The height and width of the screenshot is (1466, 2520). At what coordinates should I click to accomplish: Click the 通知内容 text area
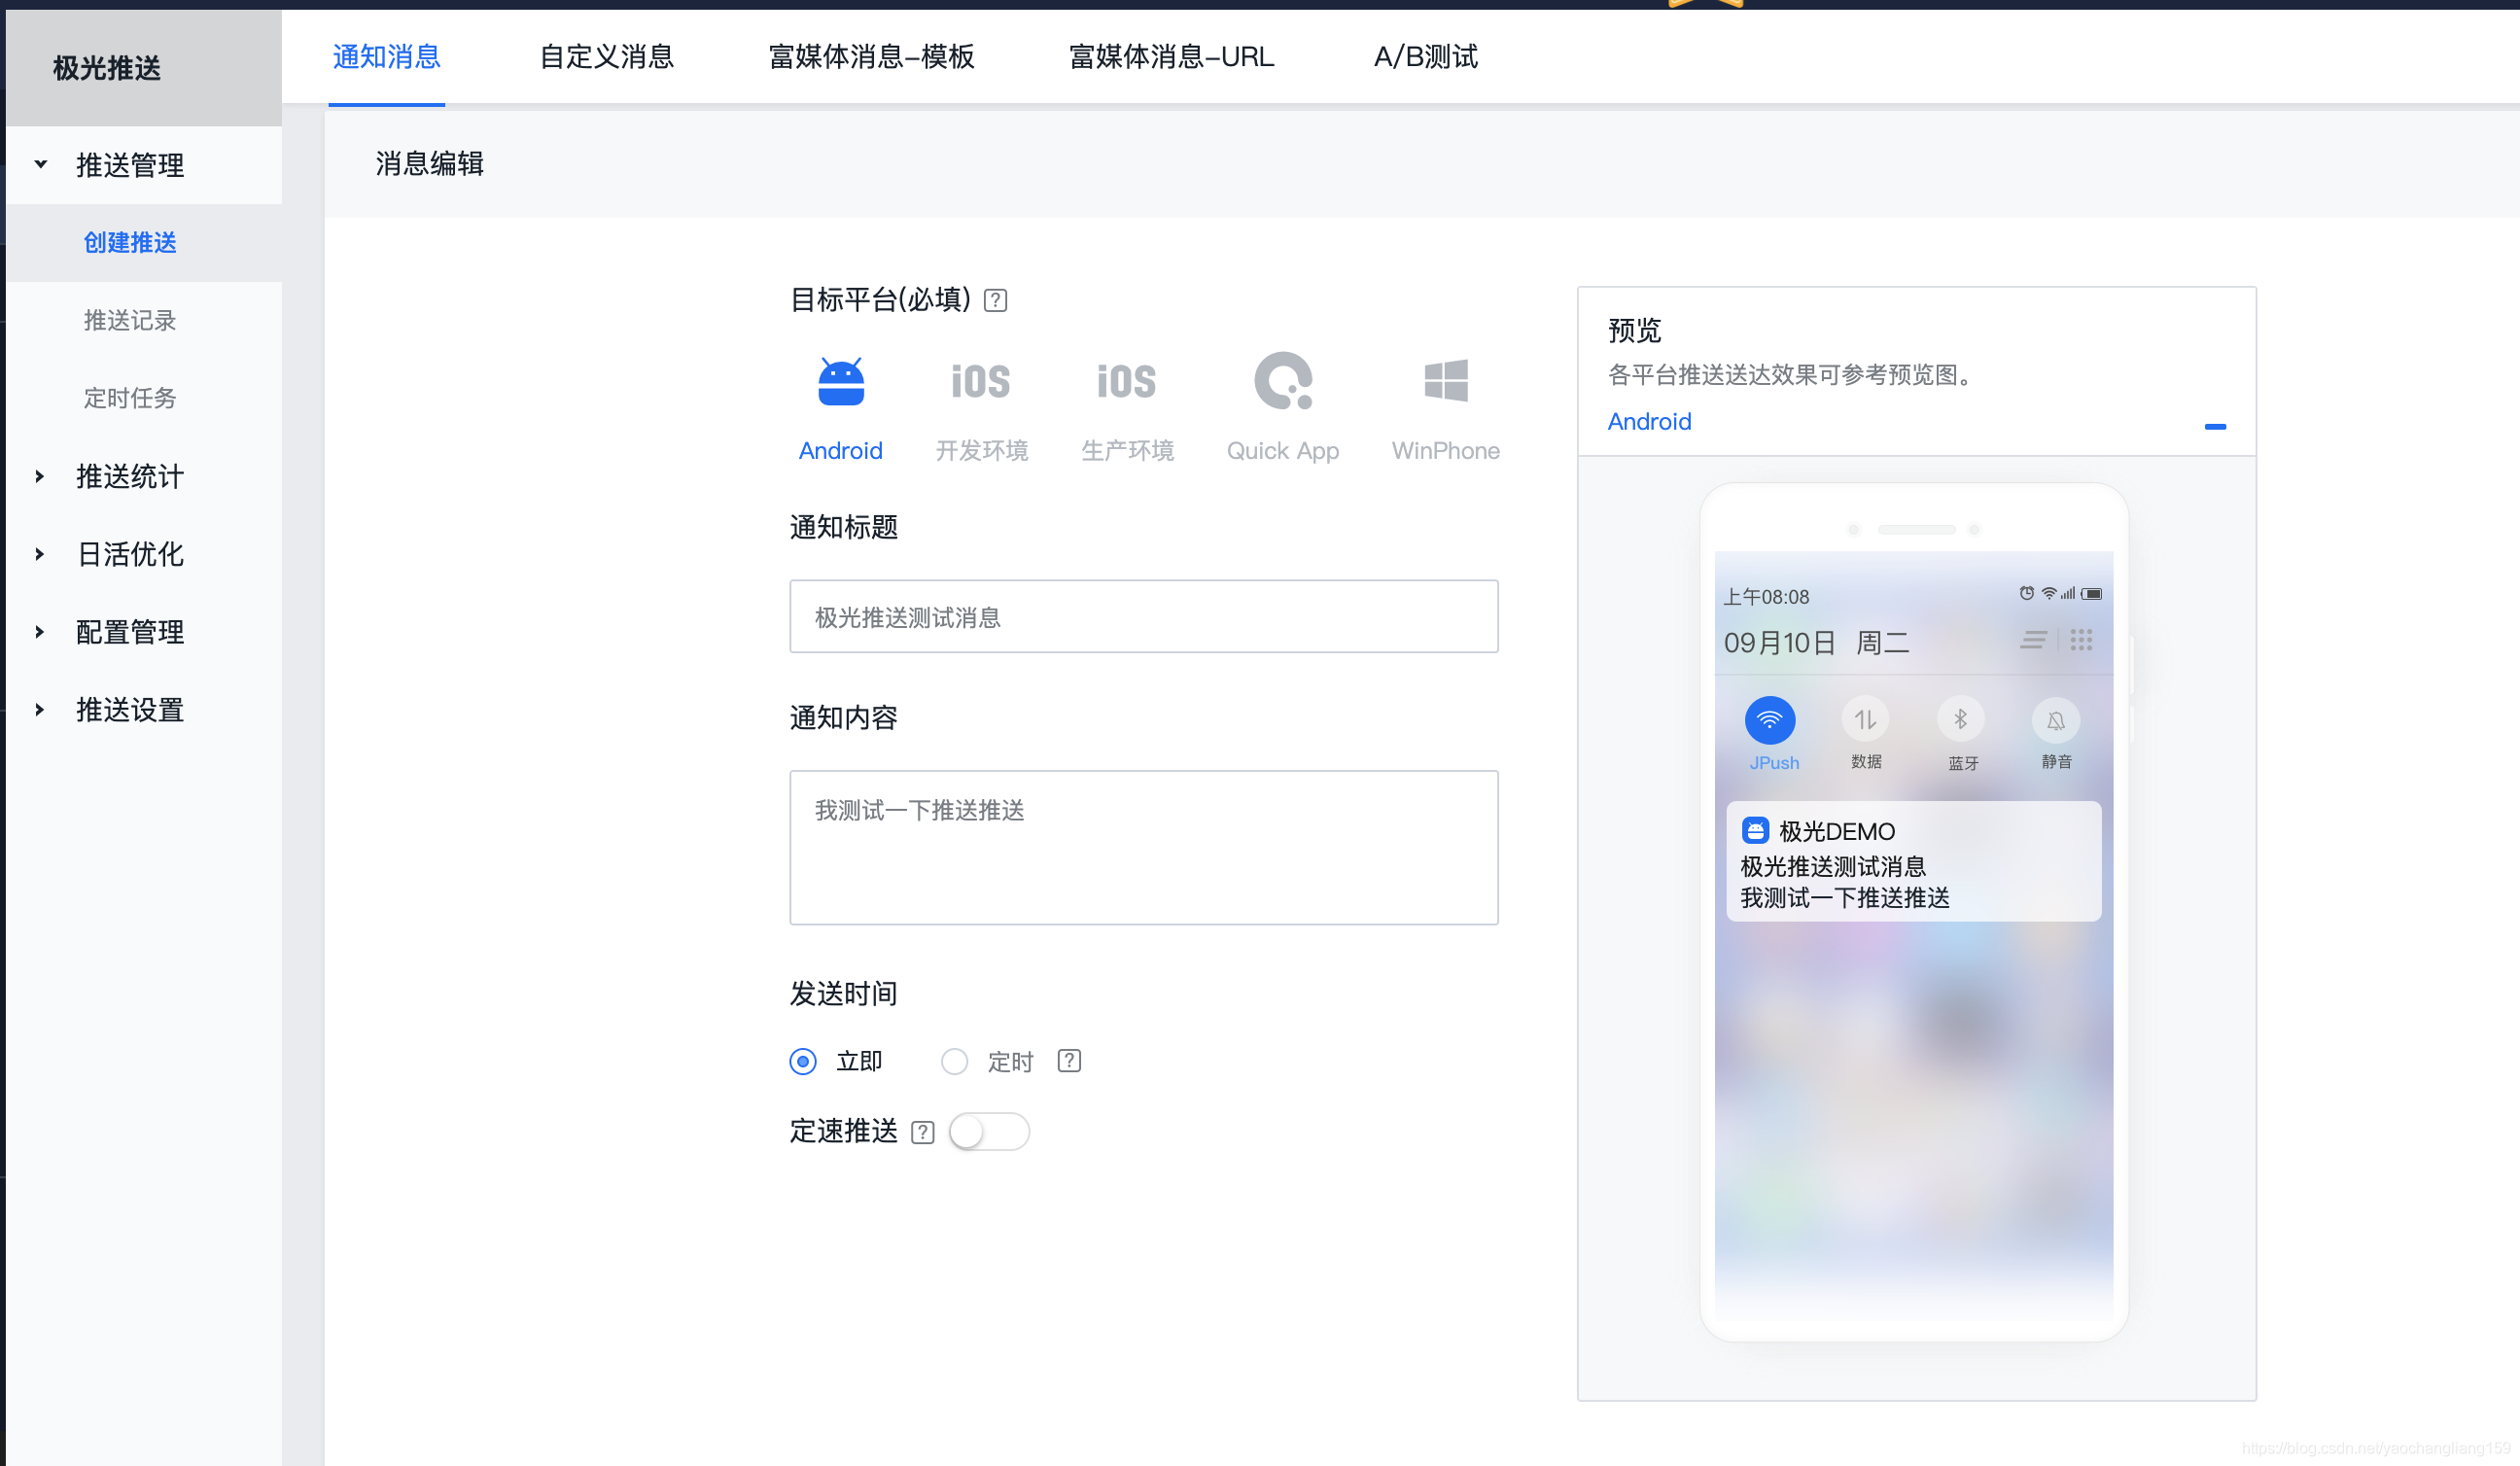[1143, 843]
